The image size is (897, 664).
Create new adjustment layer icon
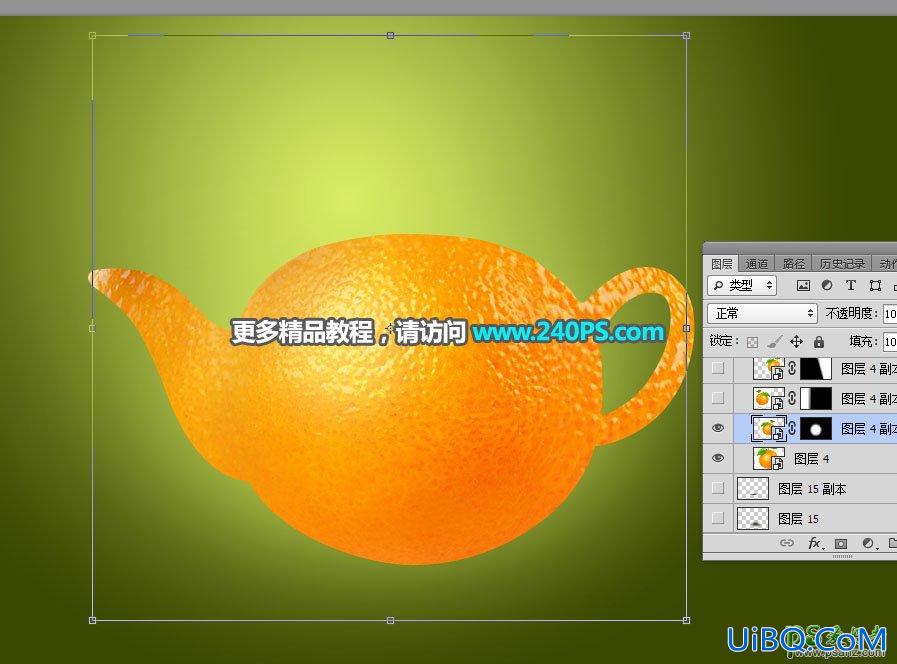tap(868, 543)
